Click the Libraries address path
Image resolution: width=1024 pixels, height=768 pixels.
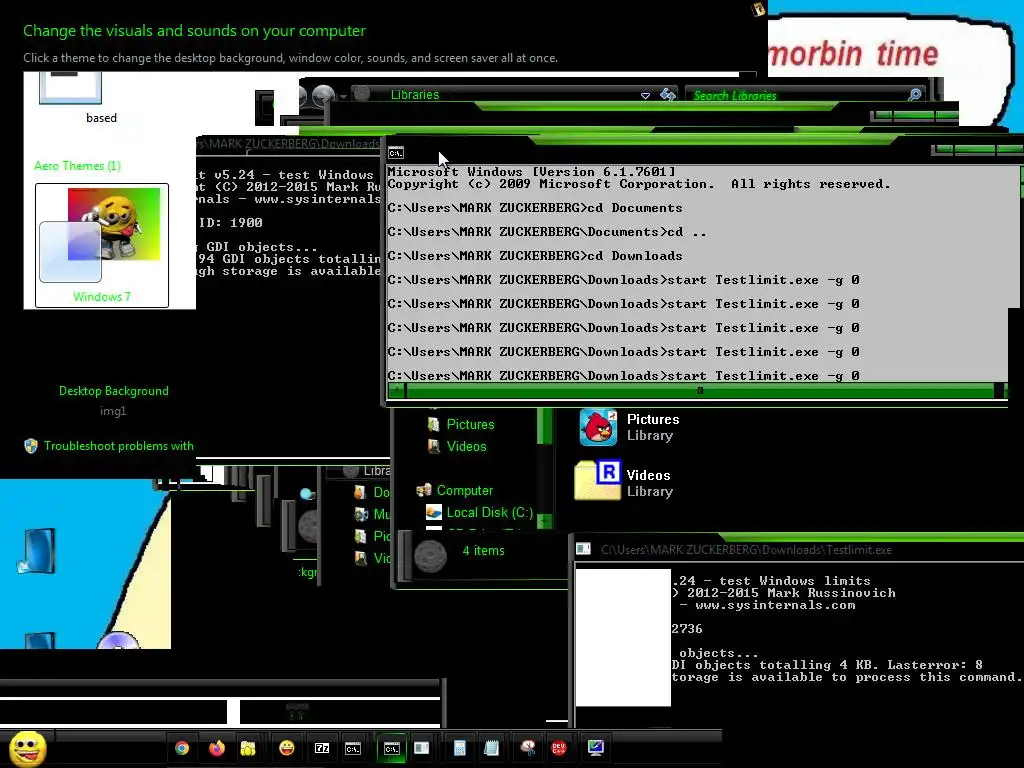pyautogui.click(x=415, y=95)
